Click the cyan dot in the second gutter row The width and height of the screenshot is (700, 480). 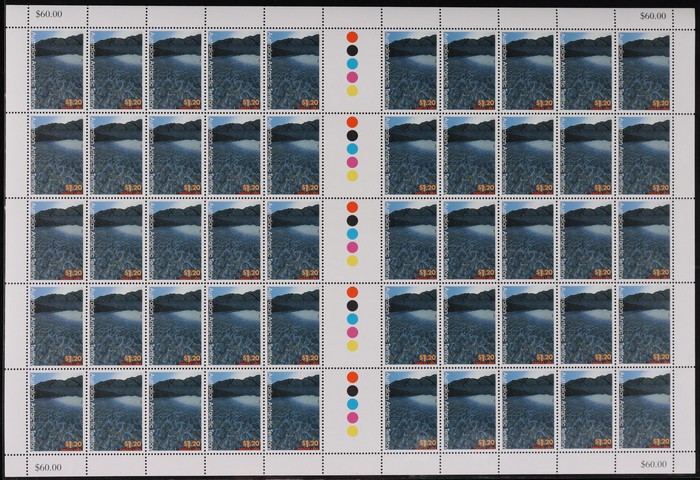(351, 148)
